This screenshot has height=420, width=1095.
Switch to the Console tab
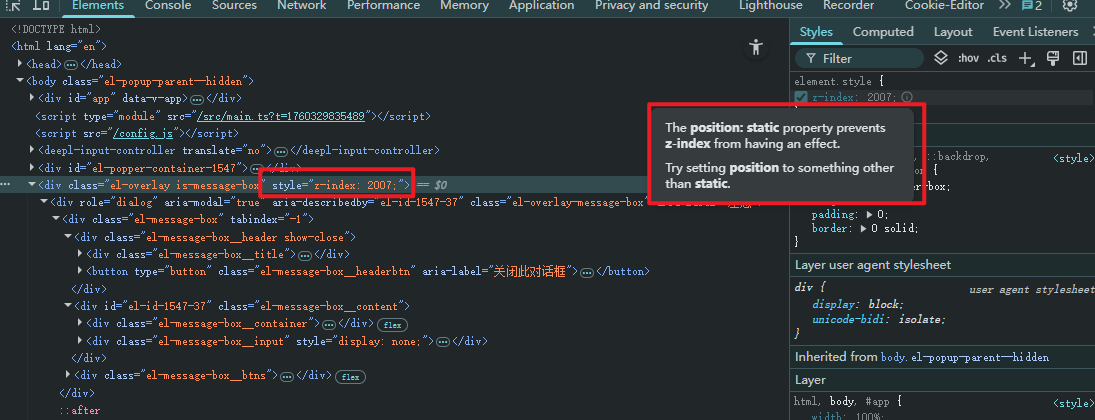(168, 6)
